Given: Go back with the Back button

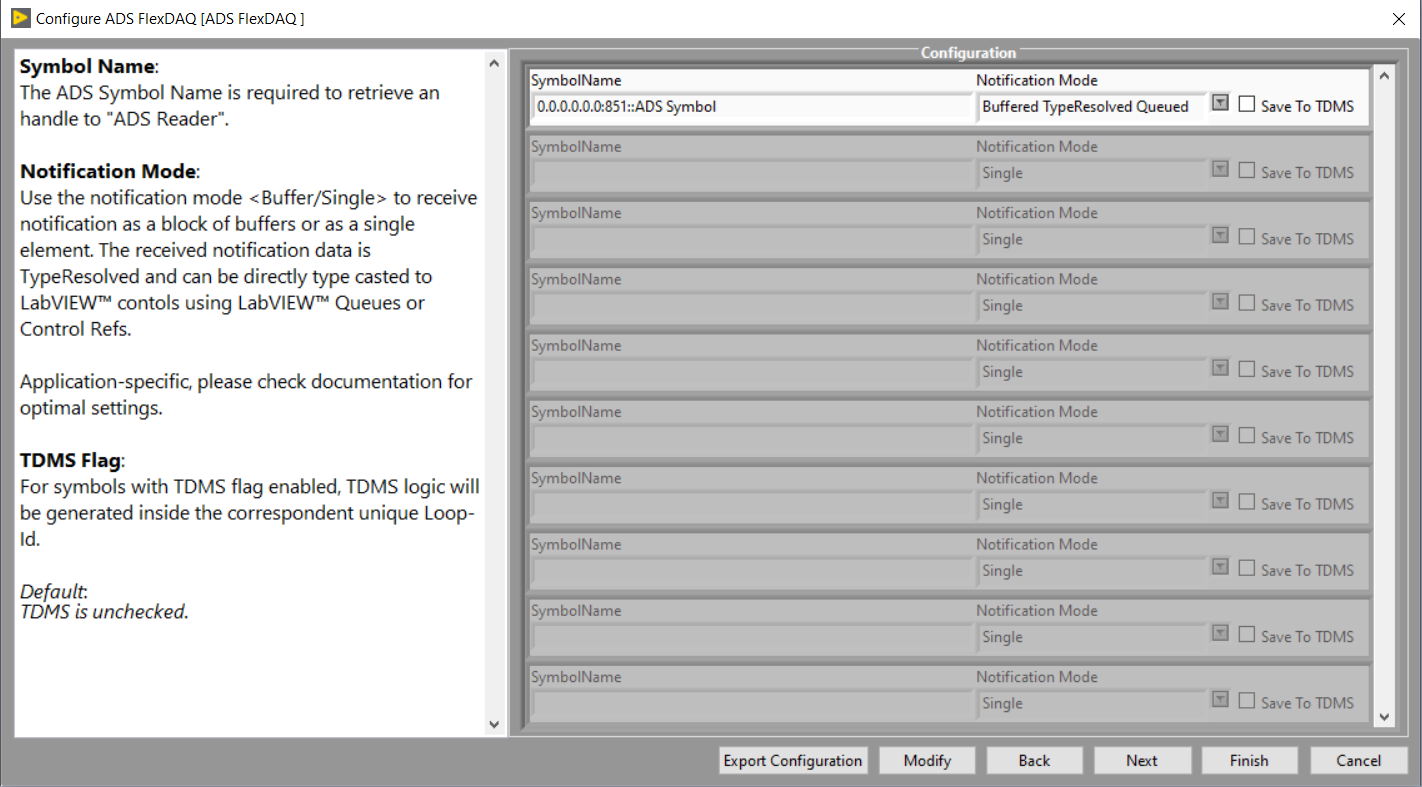Looking at the screenshot, I should 1034,761.
